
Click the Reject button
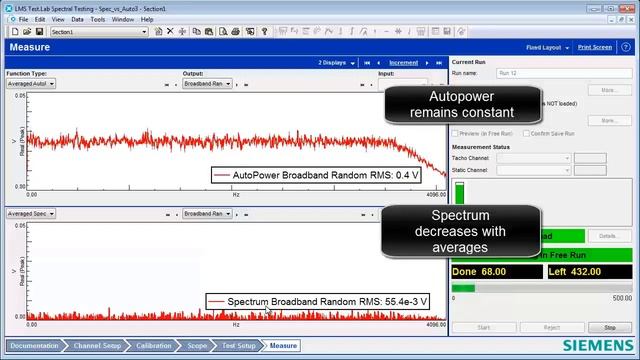(x=552, y=328)
